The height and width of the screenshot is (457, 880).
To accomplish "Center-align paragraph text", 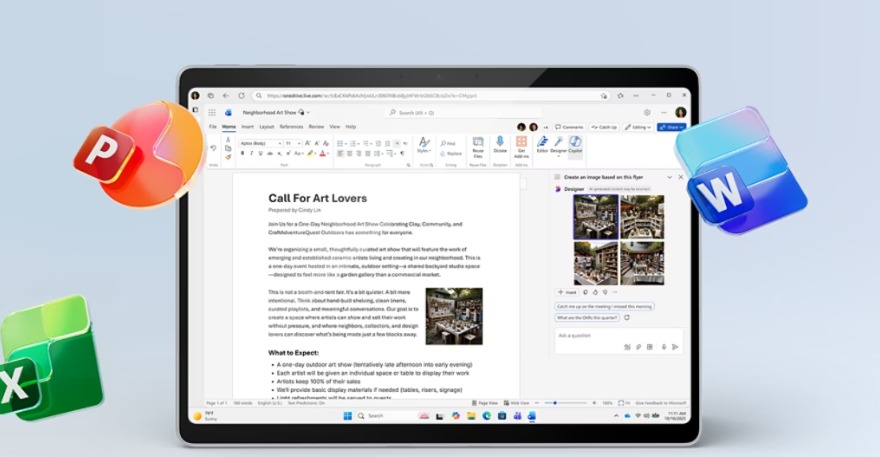I will click(350, 153).
